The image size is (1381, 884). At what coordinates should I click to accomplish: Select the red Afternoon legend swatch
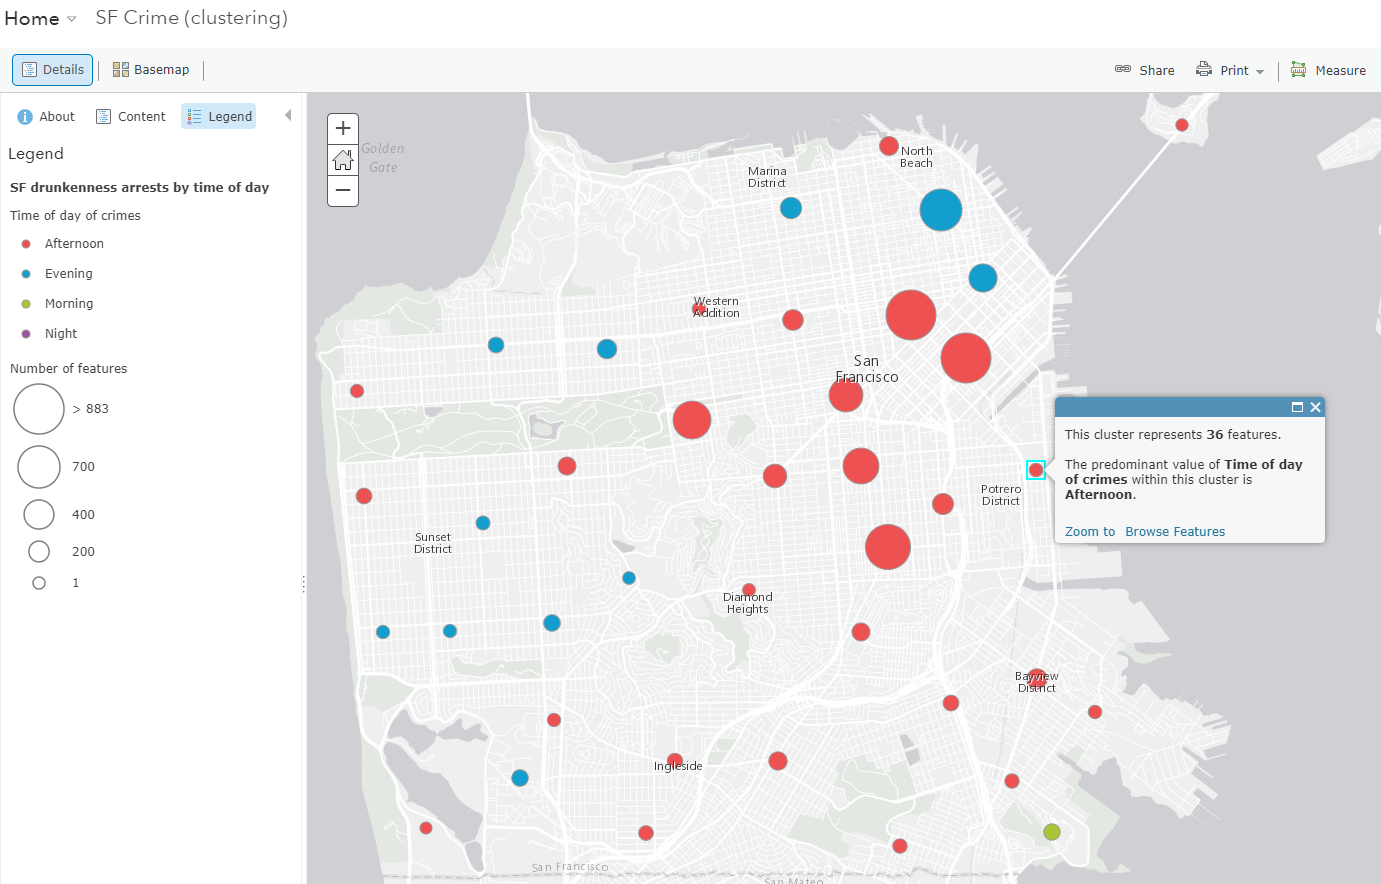coord(25,243)
